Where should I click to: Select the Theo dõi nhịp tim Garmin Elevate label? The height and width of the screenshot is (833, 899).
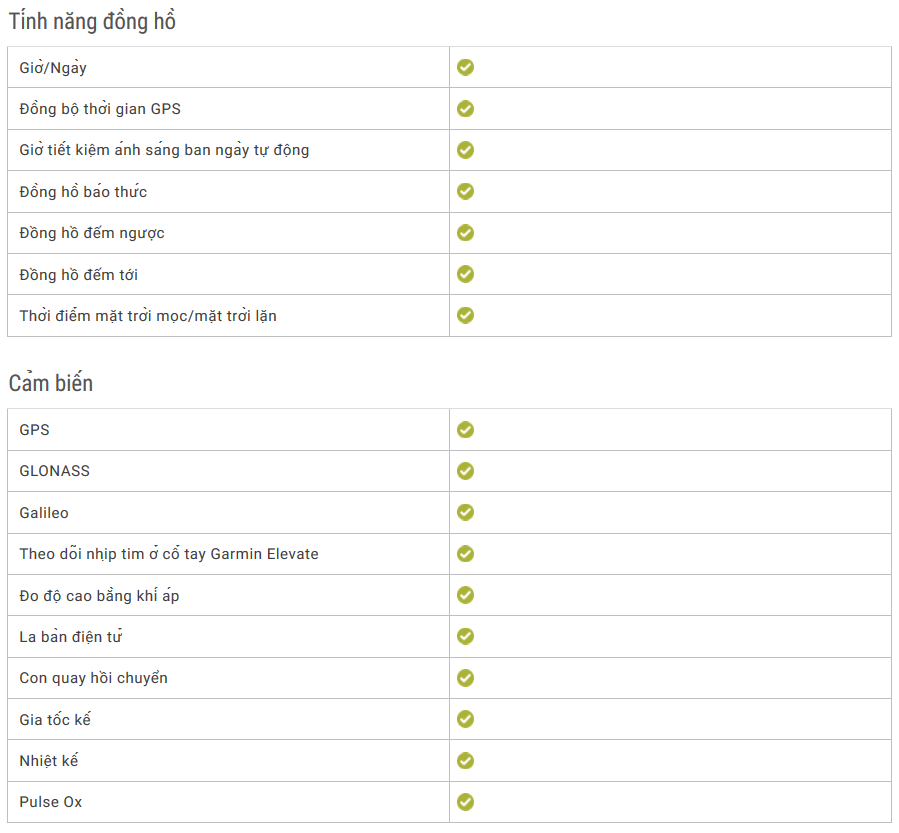169,554
